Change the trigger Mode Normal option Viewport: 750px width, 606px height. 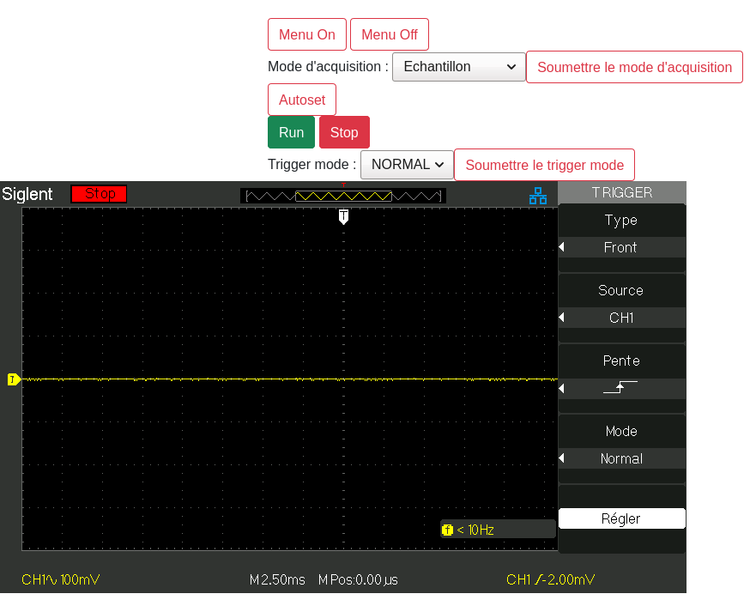pyautogui.click(x=620, y=458)
